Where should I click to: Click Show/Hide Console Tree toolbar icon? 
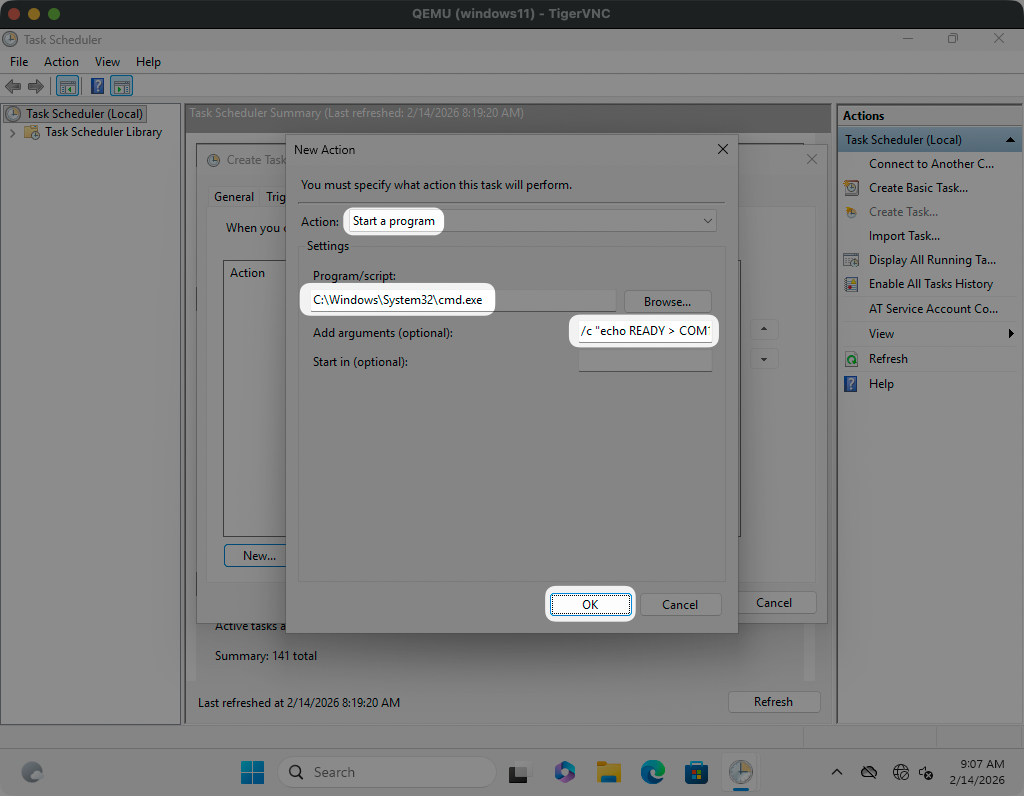click(68, 87)
